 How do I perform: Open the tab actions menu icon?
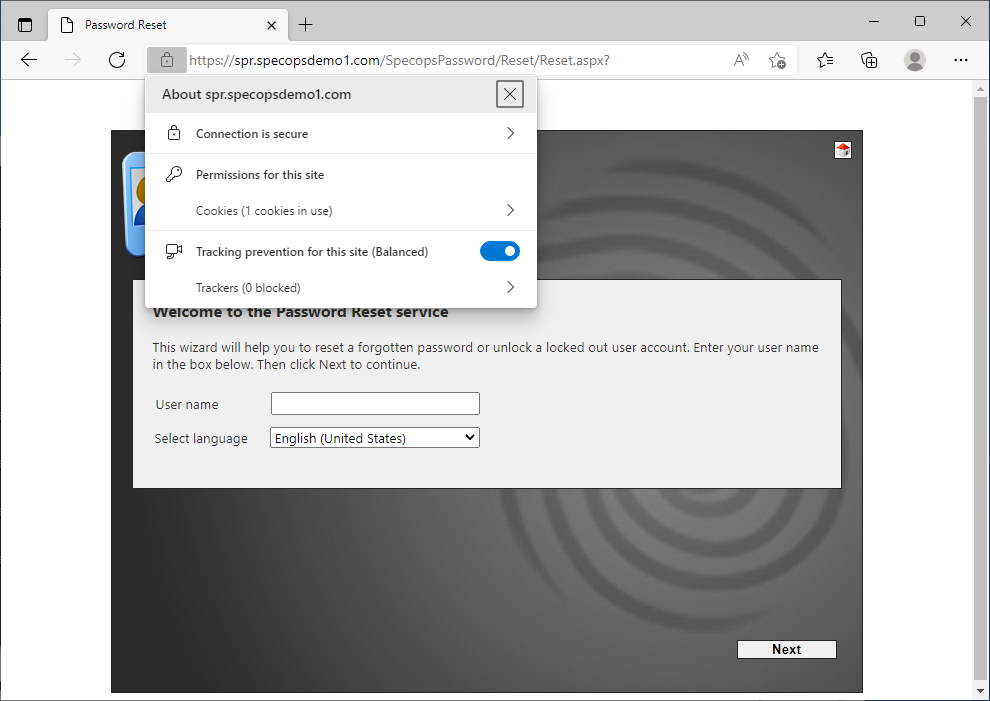[x=25, y=25]
